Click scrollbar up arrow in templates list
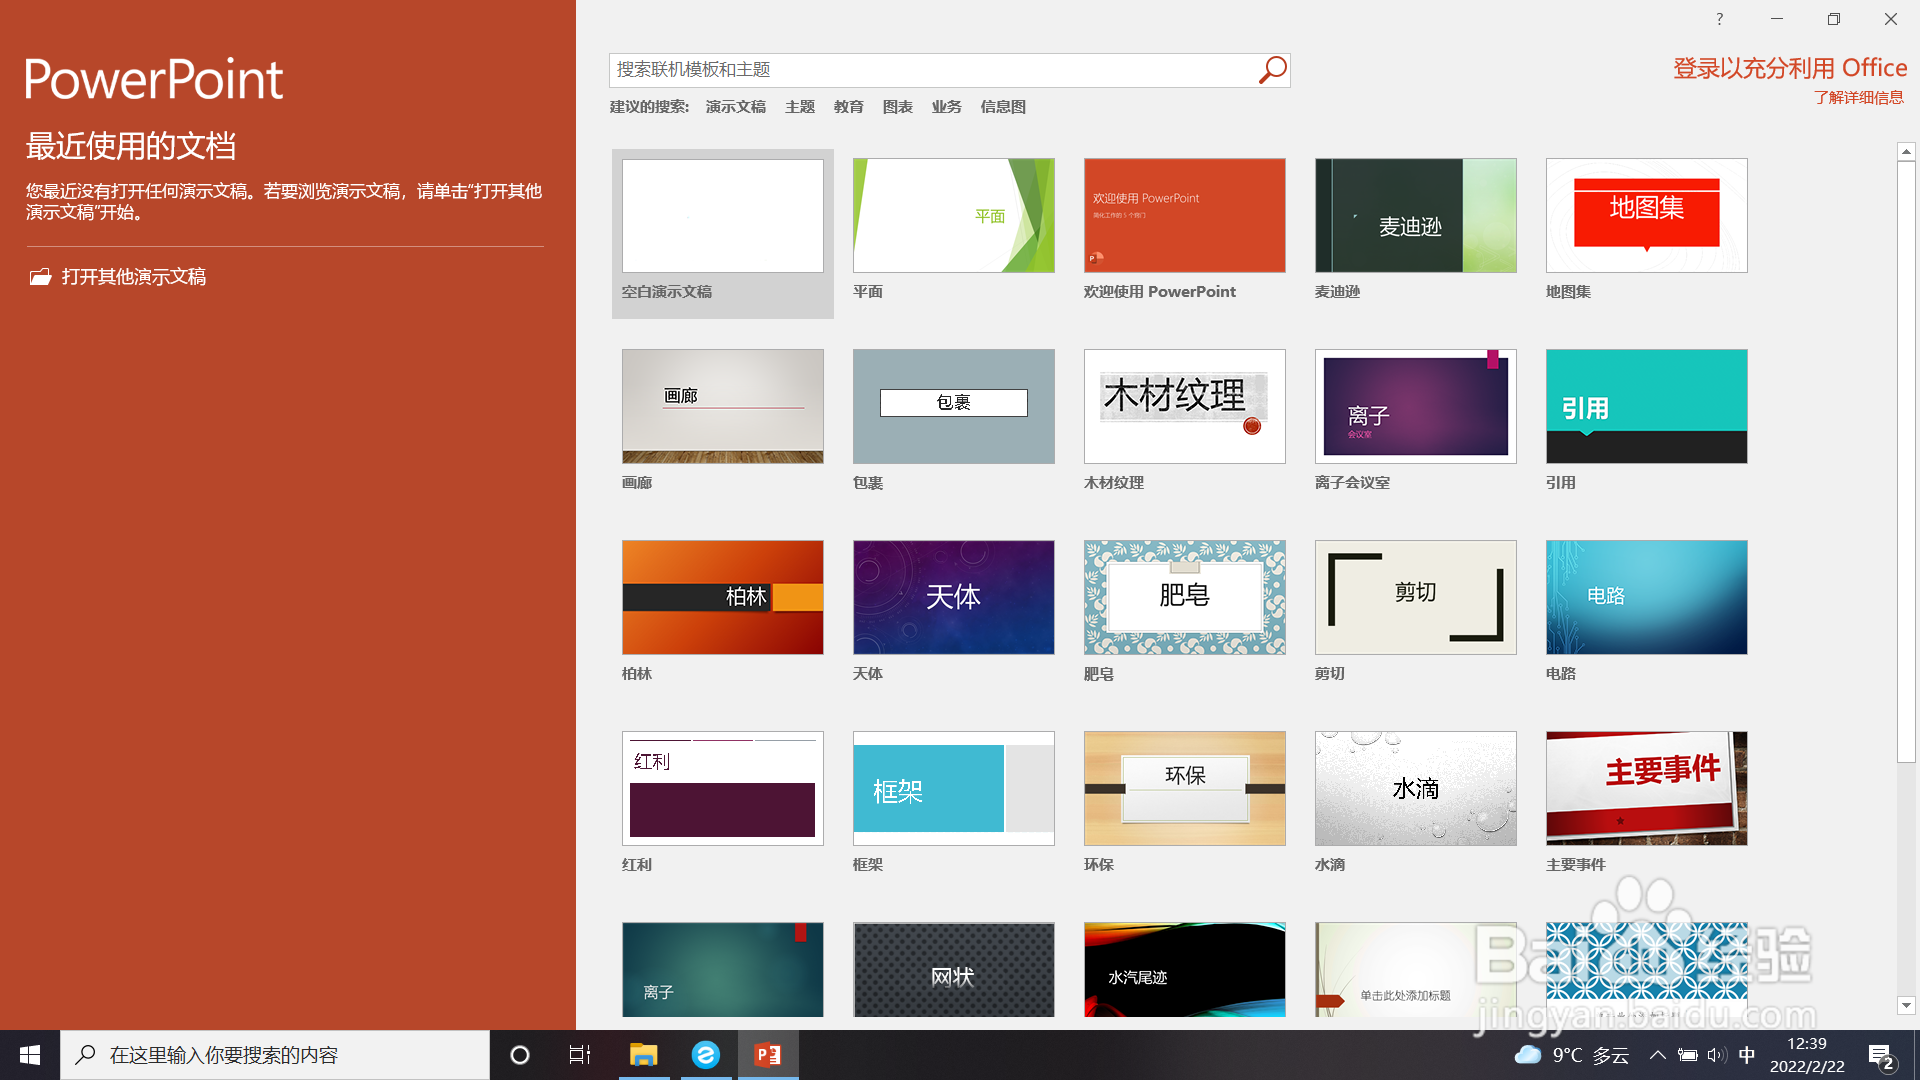1920x1080 pixels. [x=1906, y=151]
